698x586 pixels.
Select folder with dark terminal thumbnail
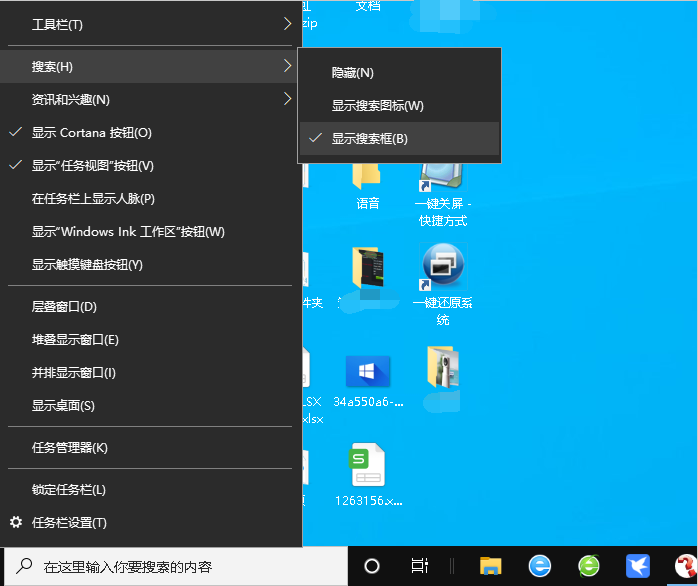tap(367, 267)
